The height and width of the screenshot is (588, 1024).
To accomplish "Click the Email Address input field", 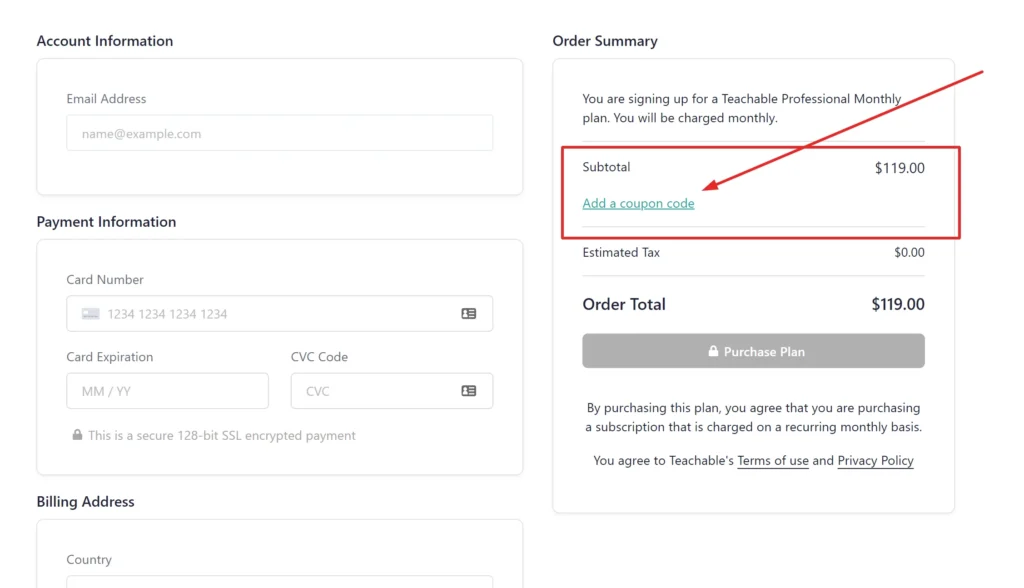I will click(278, 132).
